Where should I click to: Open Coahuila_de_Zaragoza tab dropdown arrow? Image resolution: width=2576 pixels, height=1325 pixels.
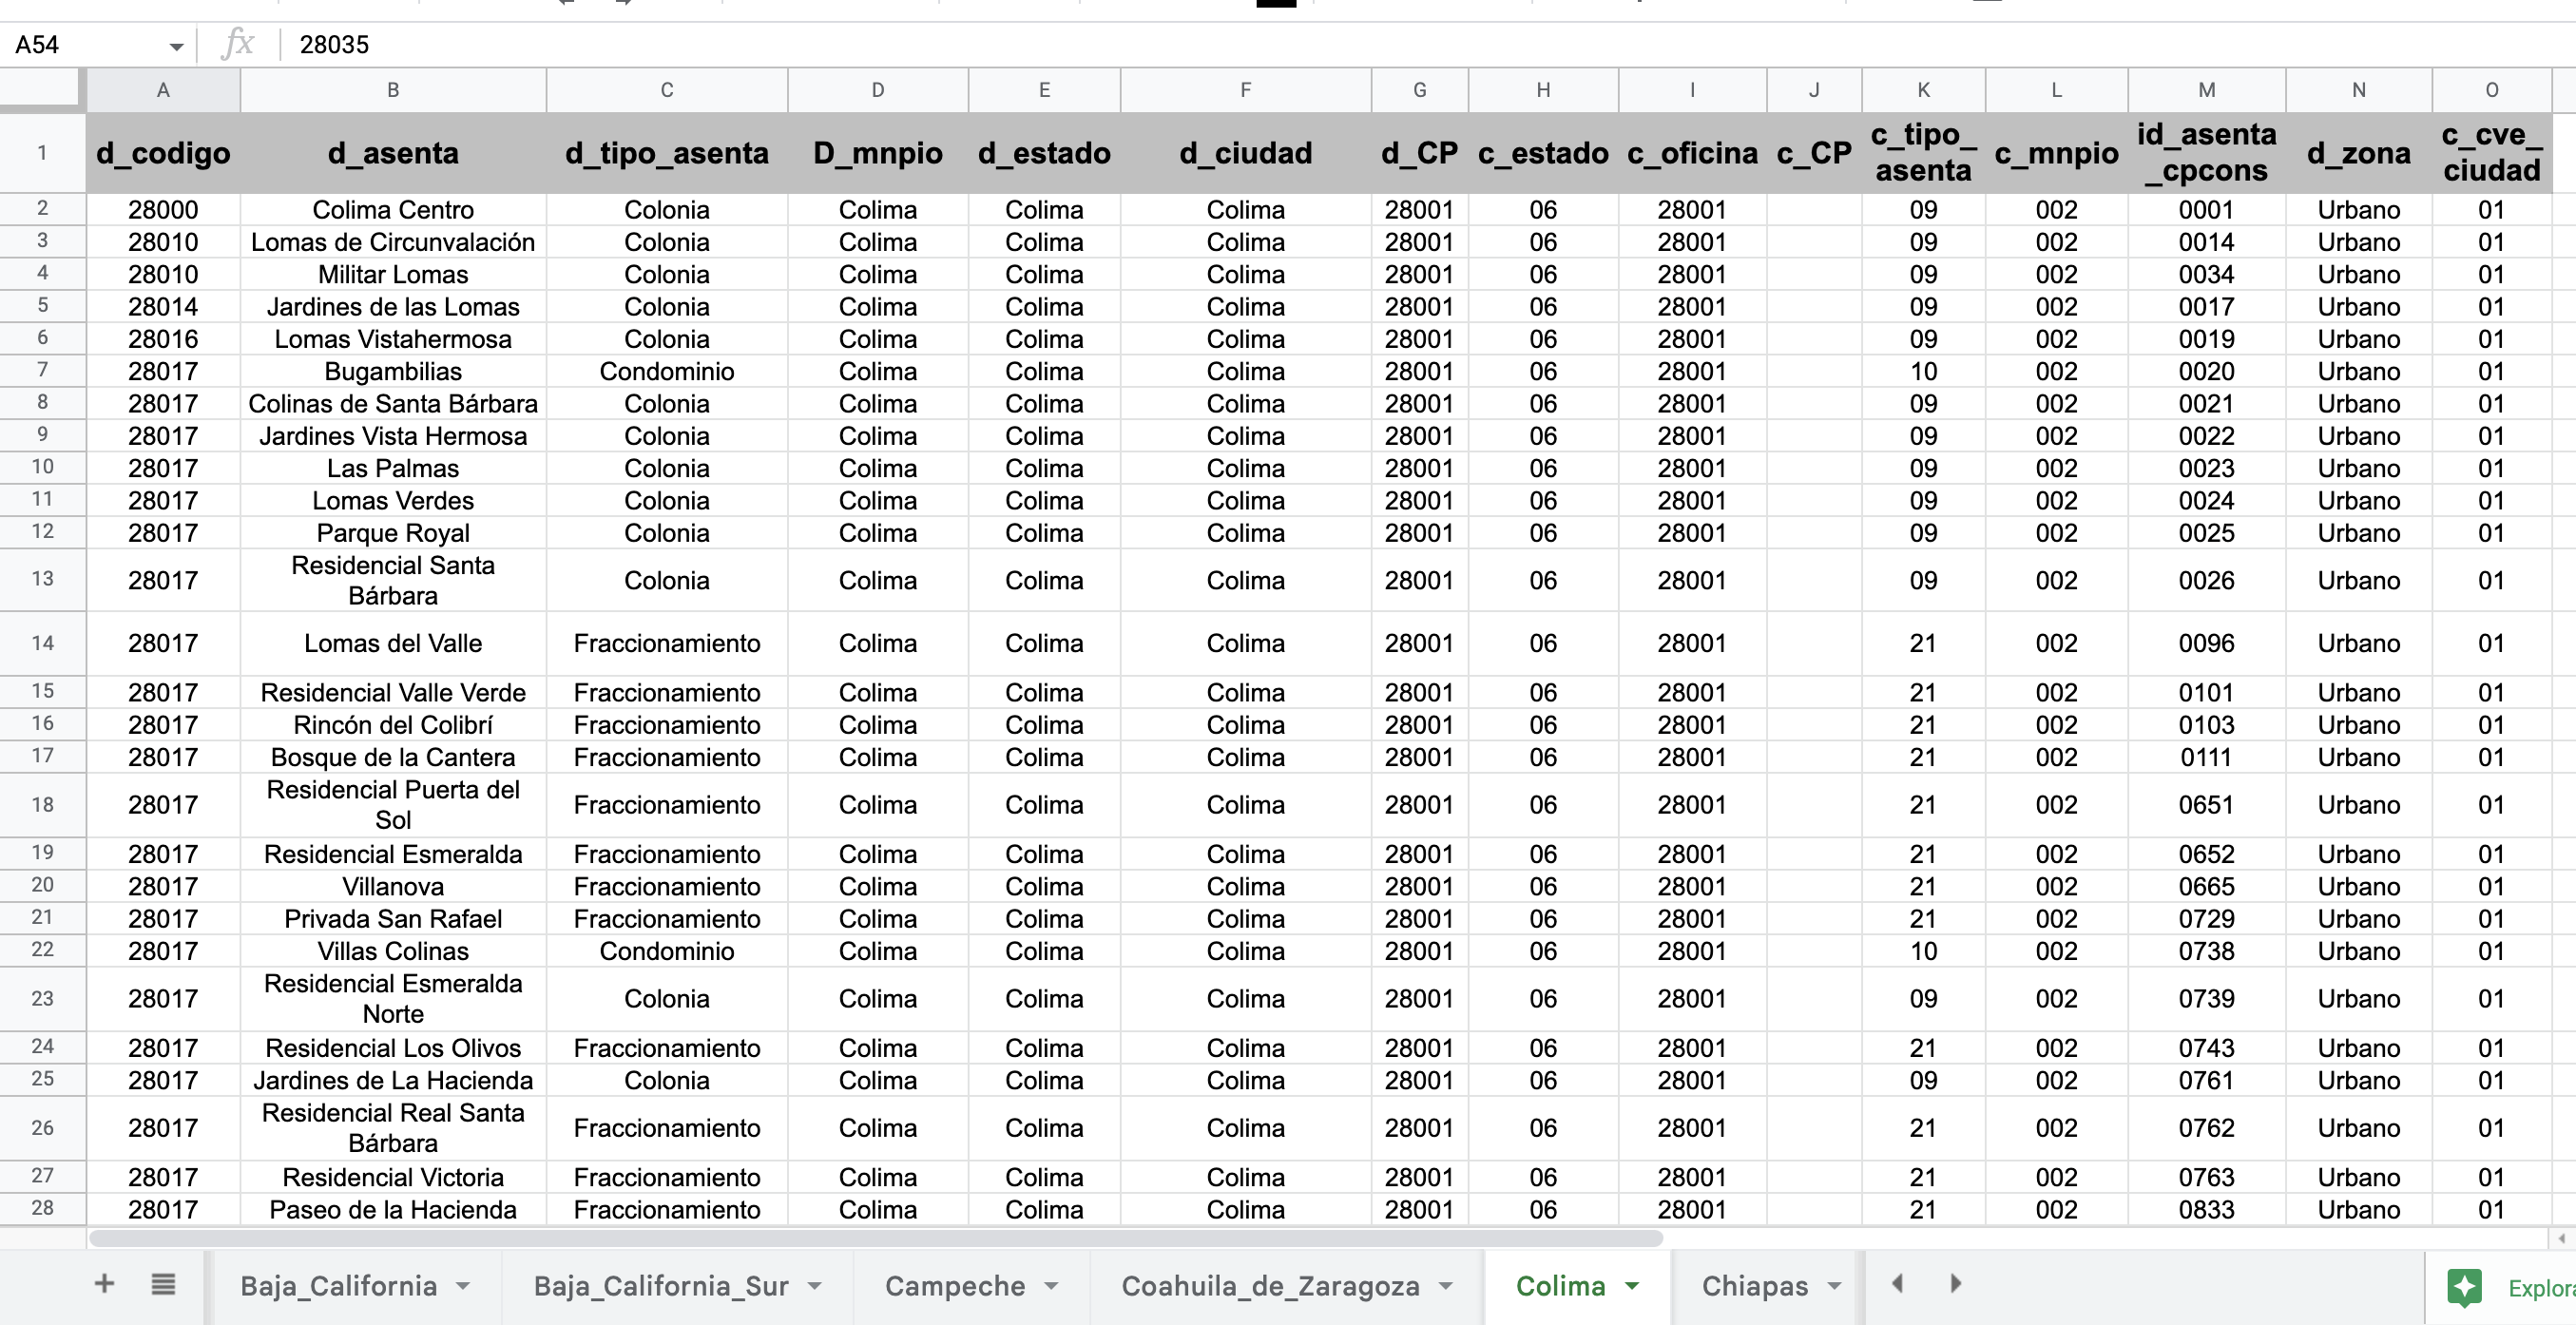[1446, 1286]
